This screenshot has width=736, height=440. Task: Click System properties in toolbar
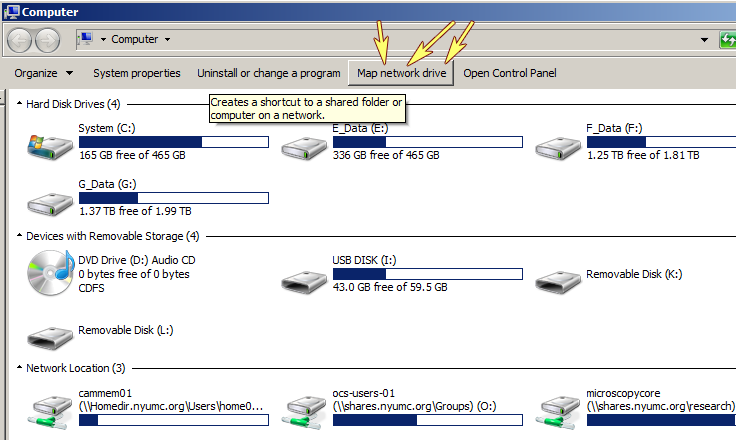(137, 73)
